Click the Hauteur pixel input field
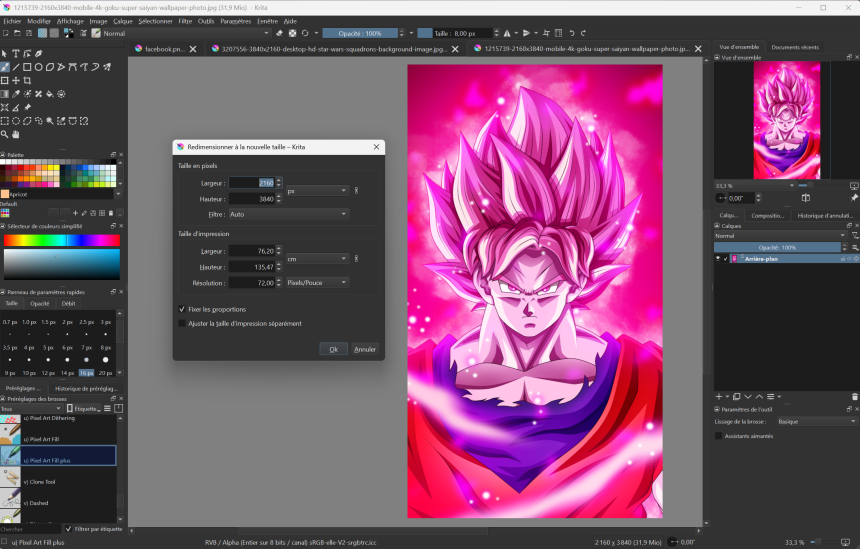The height and width of the screenshot is (549, 860). [252, 199]
